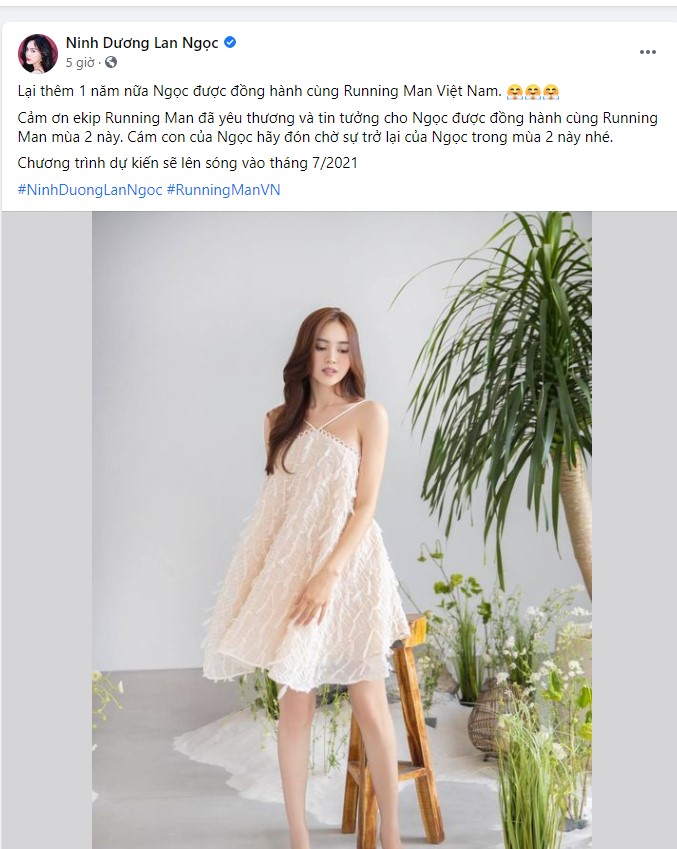The height and width of the screenshot is (849, 677).
Task: Open the #RunningManVN hashtag
Action: (223, 190)
